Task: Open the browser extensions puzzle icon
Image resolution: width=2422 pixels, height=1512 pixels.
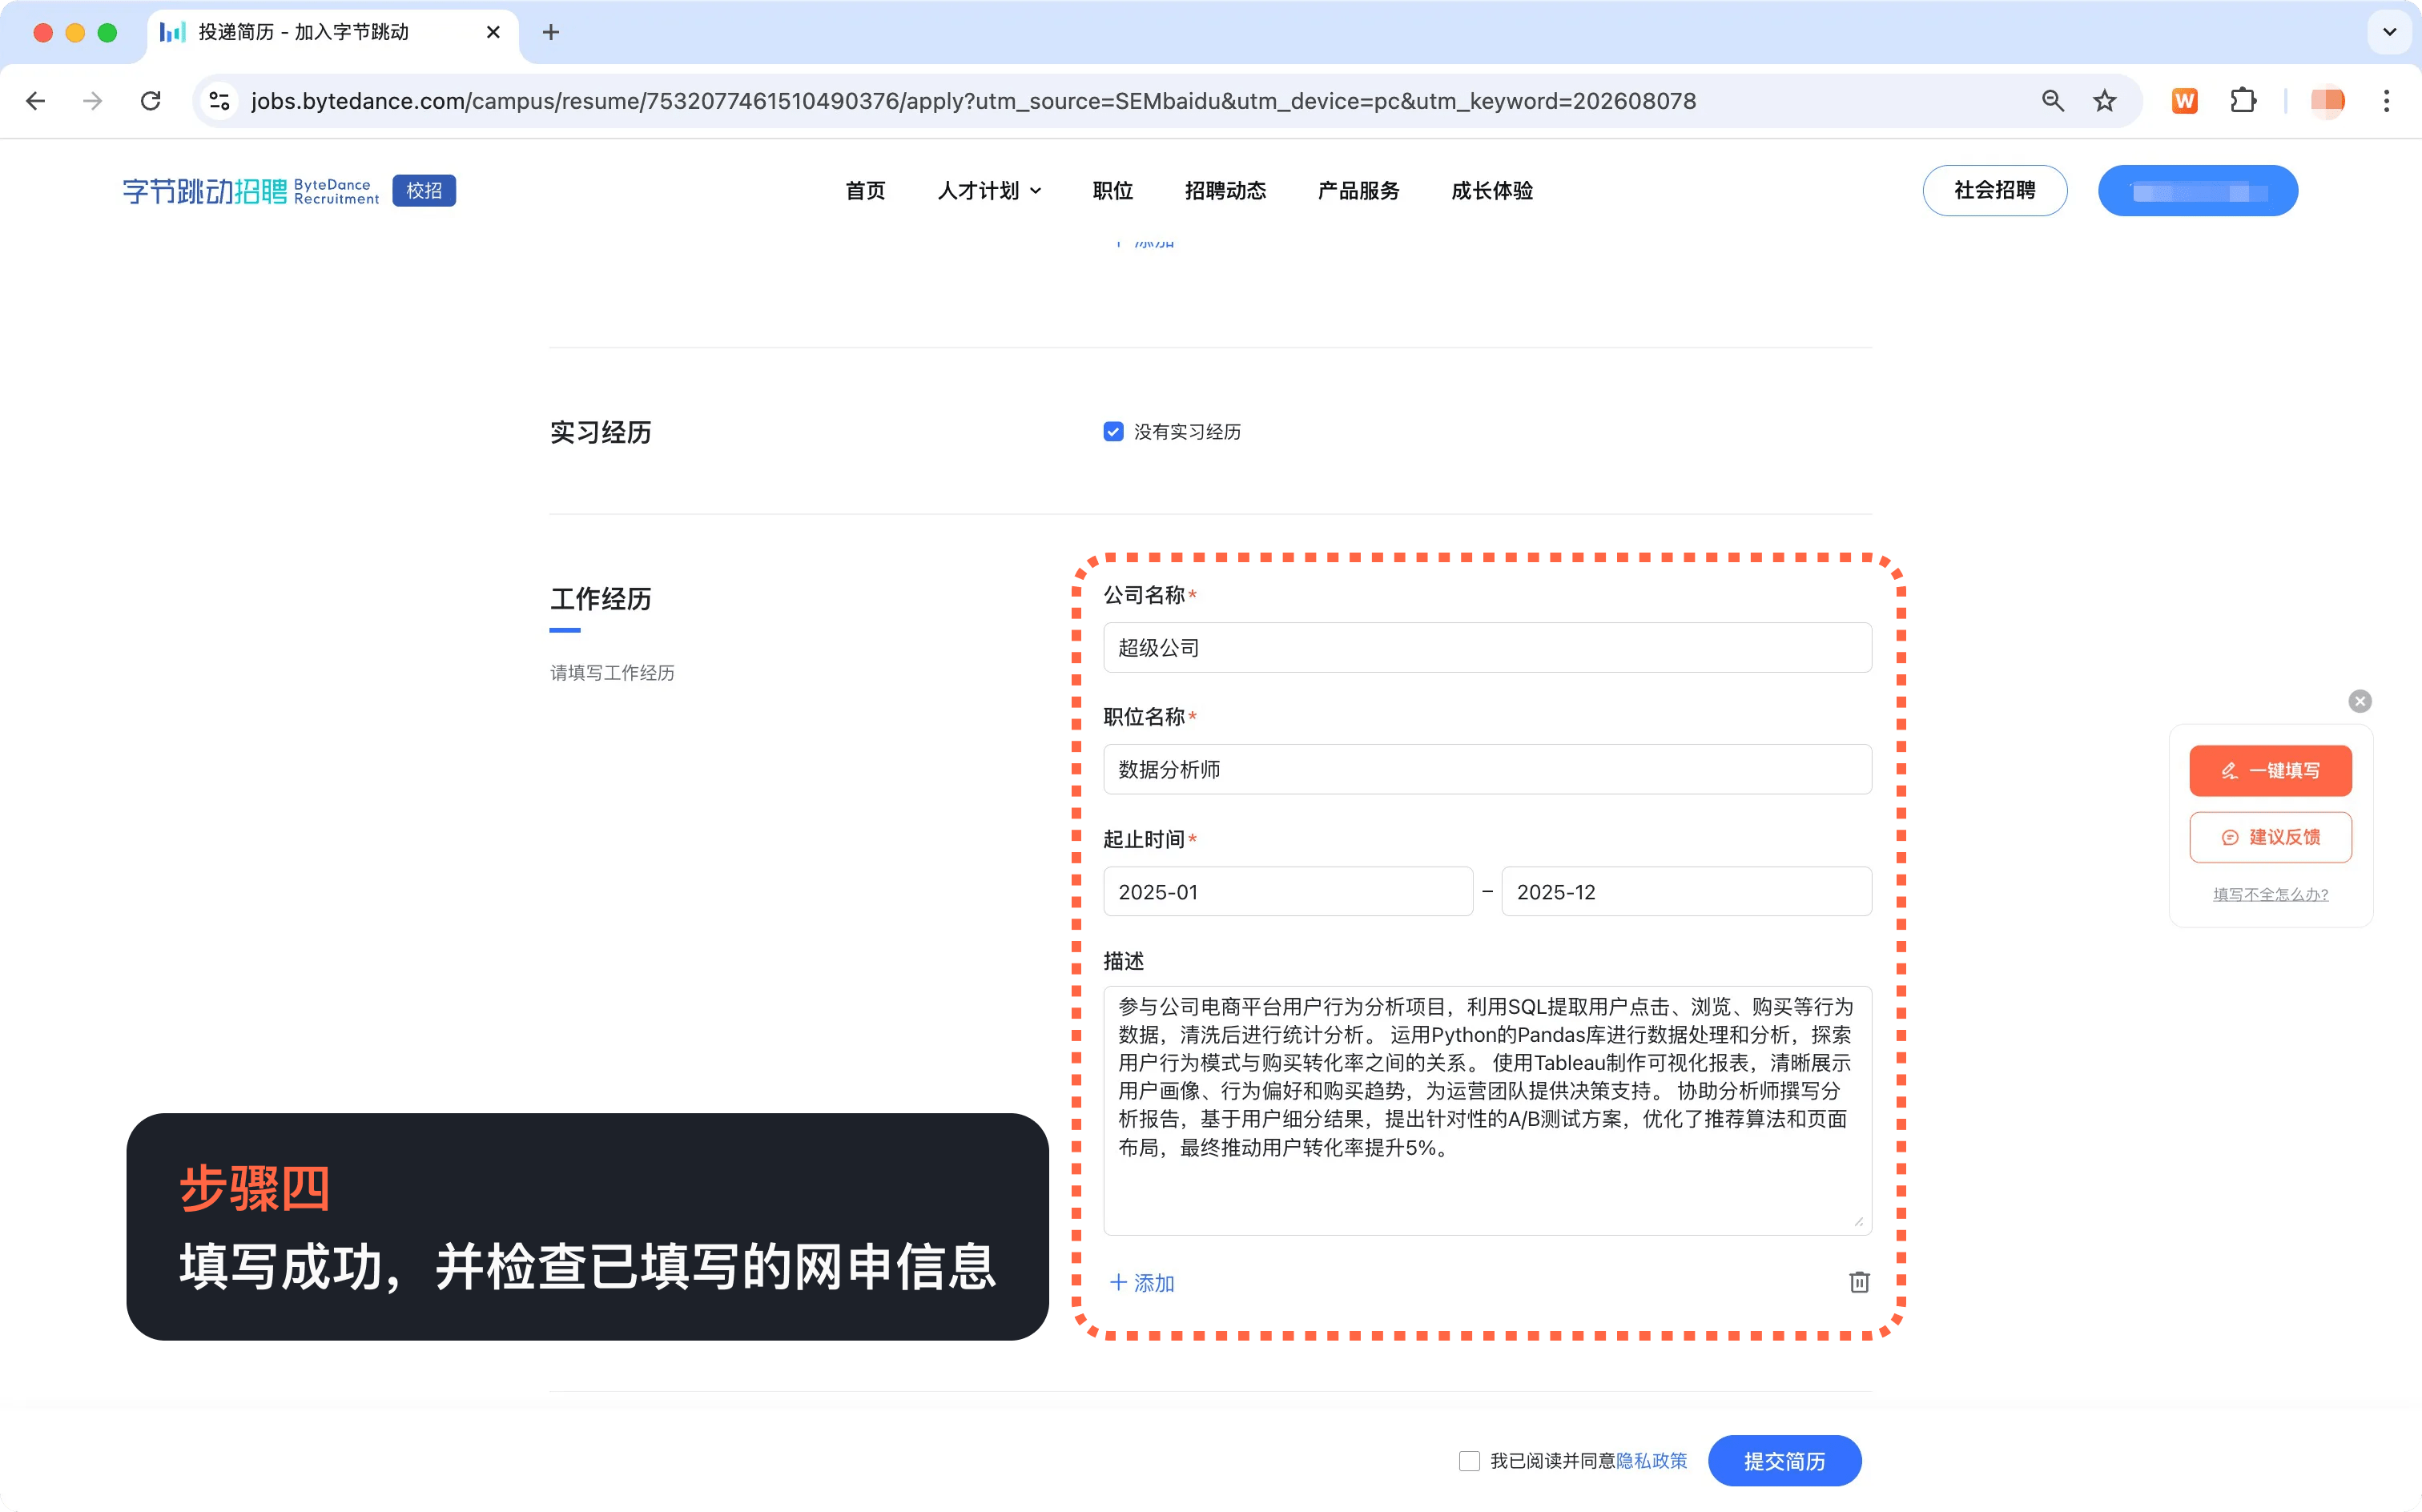Action: [x=2242, y=101]
